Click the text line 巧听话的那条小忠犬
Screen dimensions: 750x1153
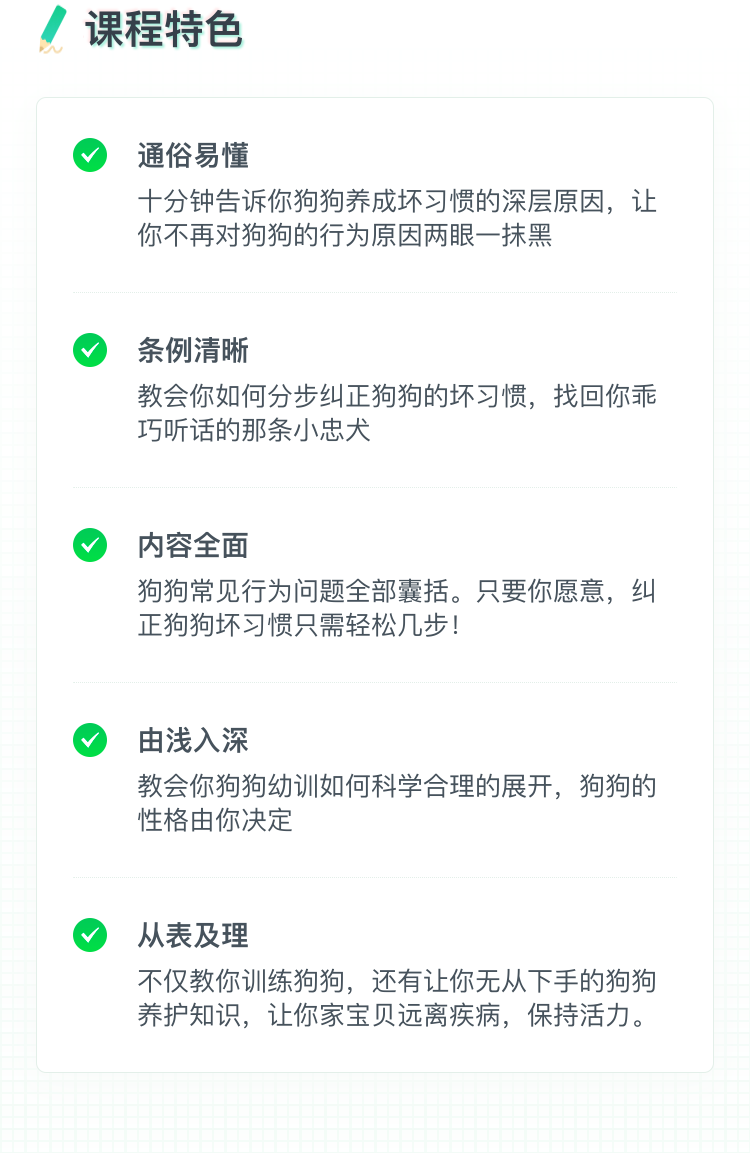coord(254,430)
